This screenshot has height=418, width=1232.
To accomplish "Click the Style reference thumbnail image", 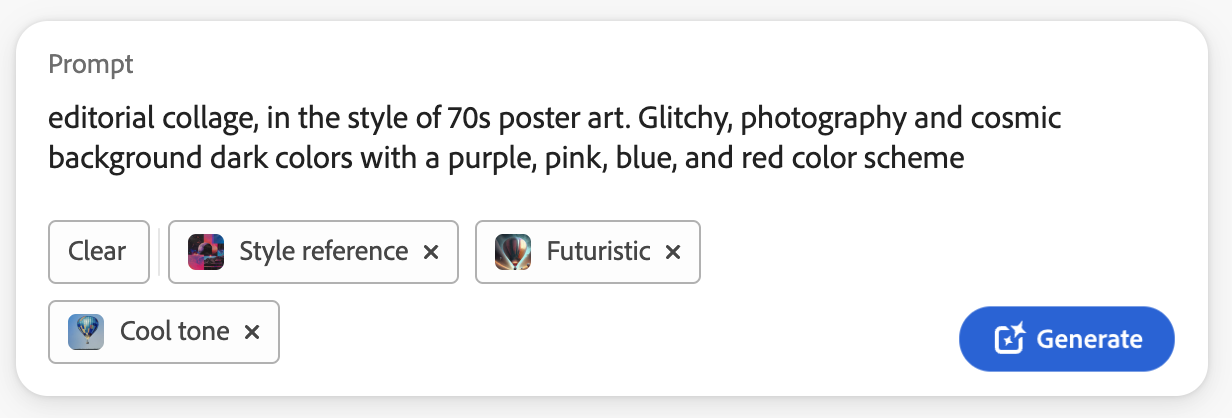I will tap(206, 252).
